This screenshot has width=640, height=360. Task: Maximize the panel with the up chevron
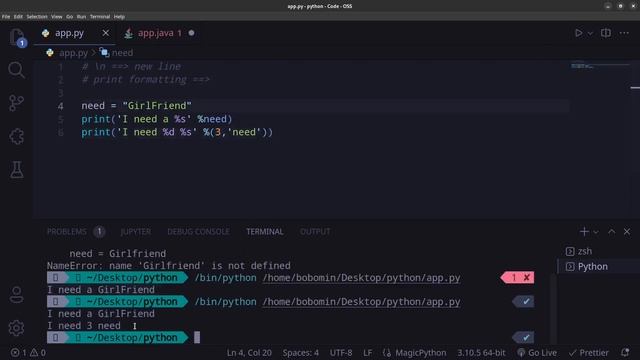pos(611,232)
